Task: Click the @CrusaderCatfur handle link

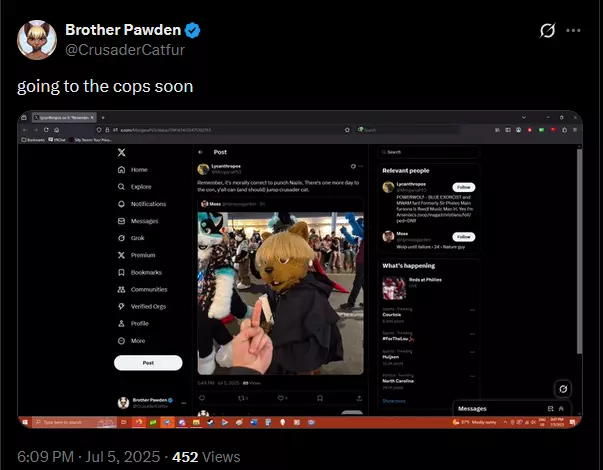Action: point(125,50)
